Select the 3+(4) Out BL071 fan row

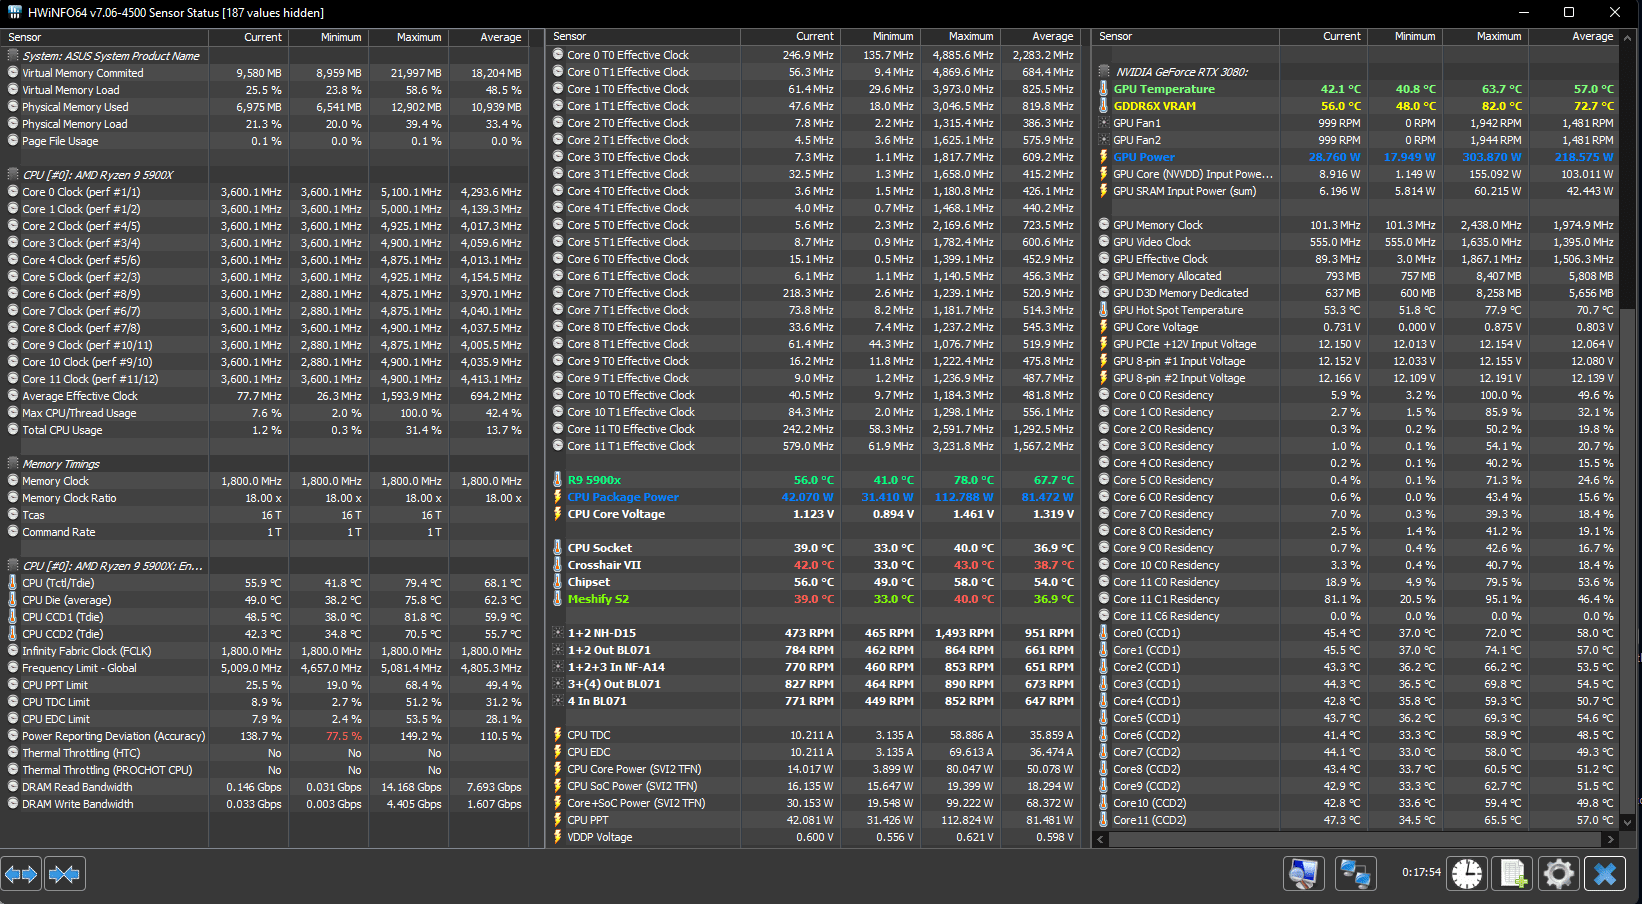pos(812,684)
